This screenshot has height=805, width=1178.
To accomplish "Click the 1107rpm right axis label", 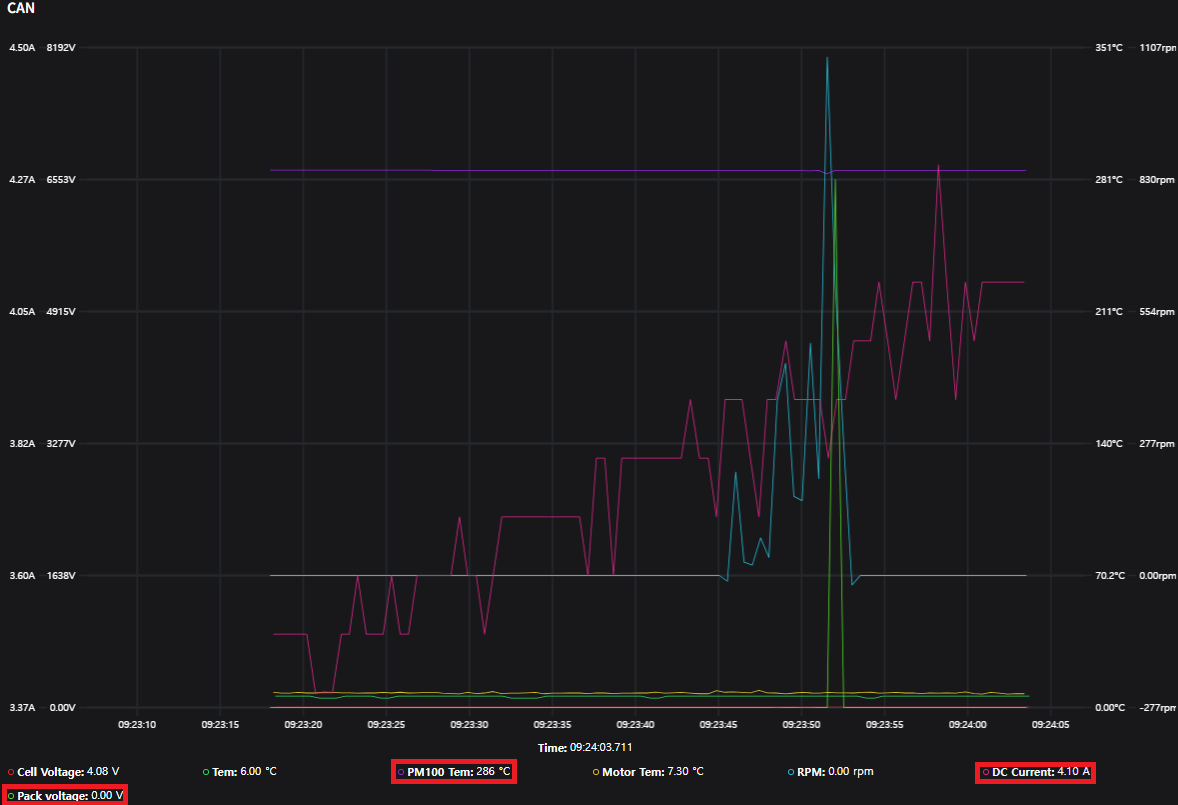I will [1156, 48].
